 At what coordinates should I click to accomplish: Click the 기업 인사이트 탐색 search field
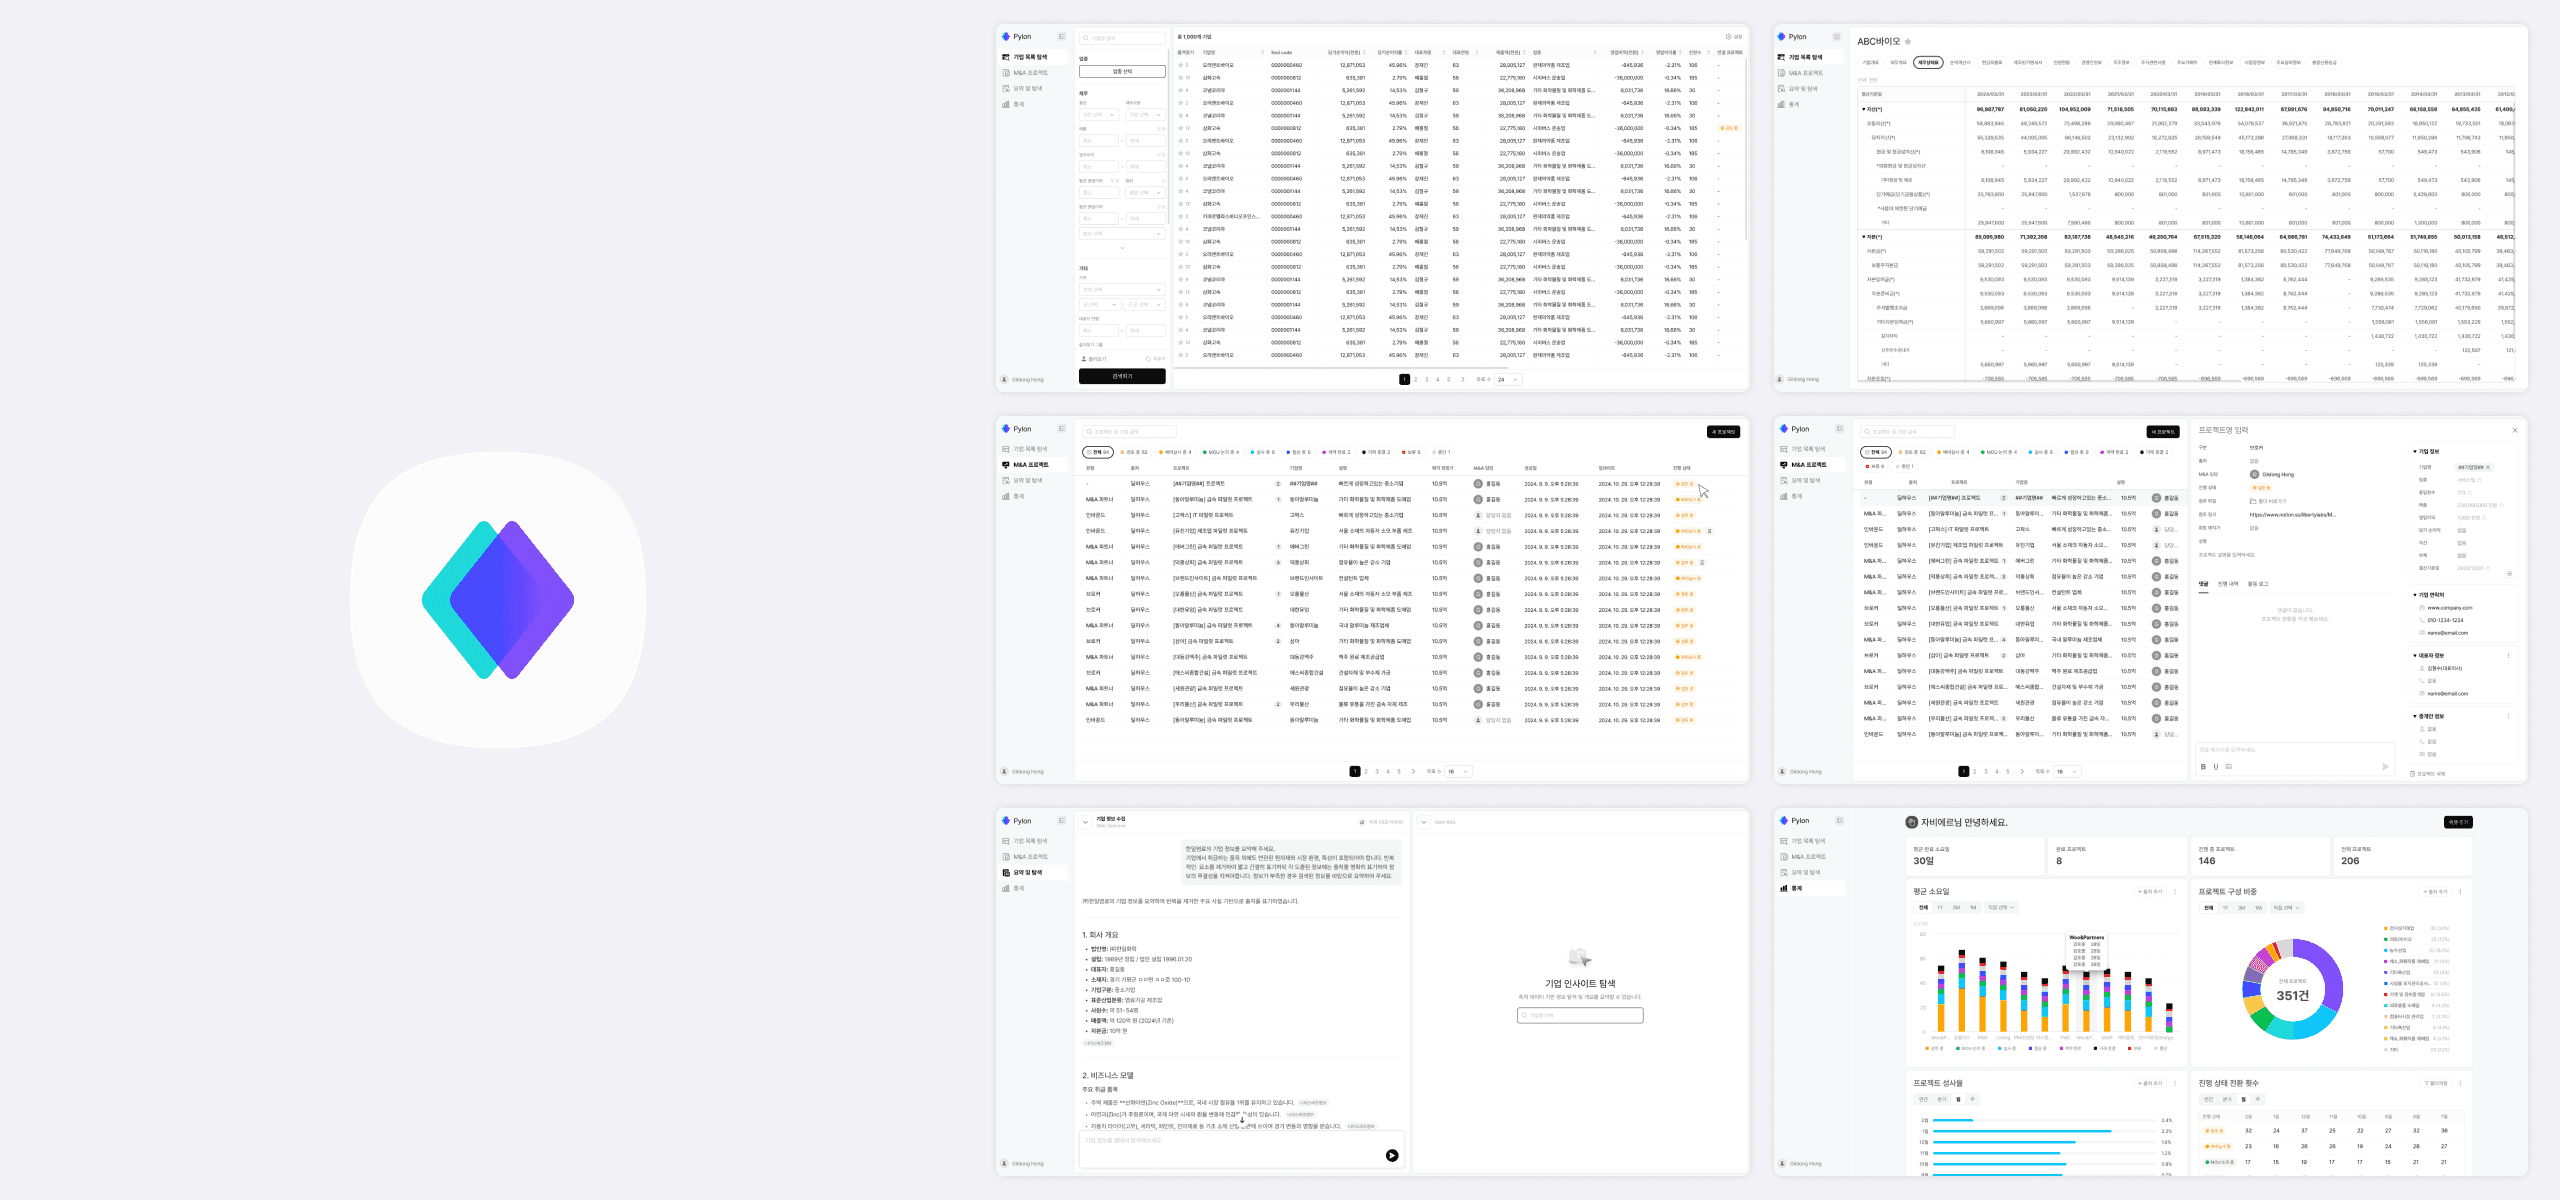(1580, 1015)
